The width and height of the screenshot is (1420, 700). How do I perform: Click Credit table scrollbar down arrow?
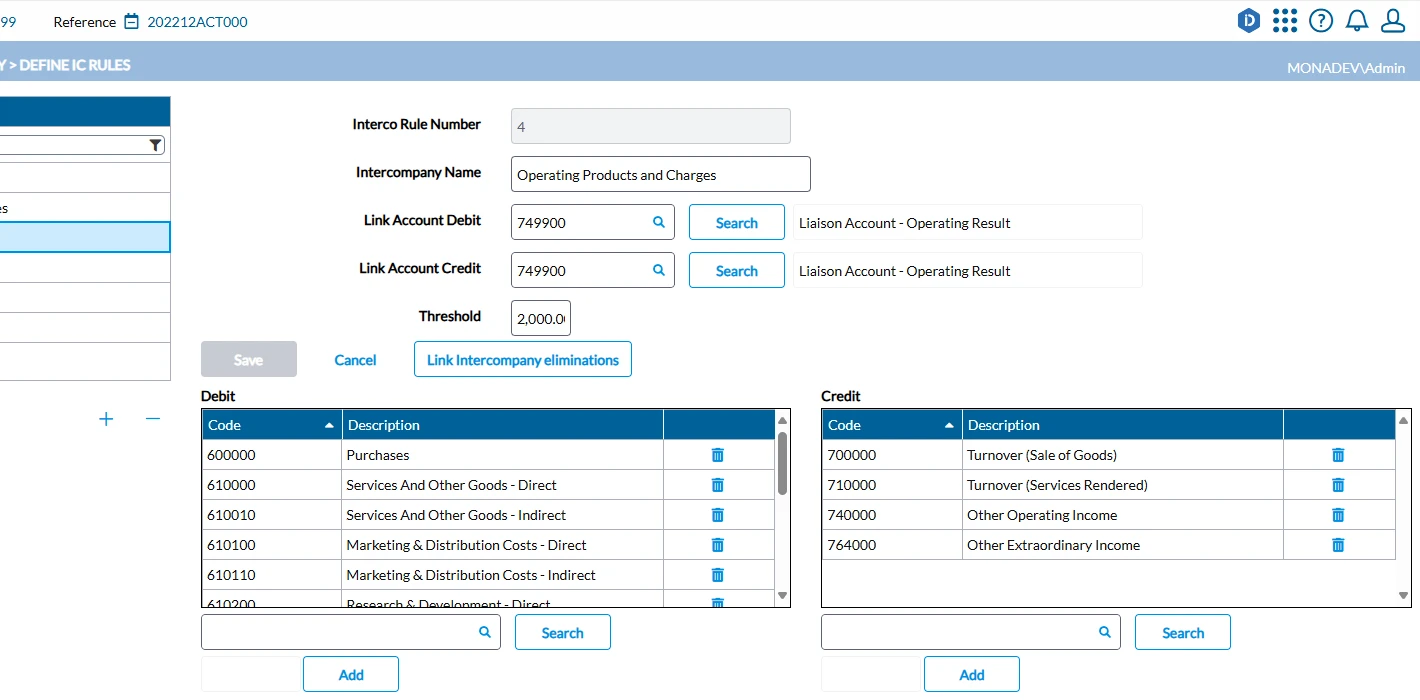[x=1404, y=596]
